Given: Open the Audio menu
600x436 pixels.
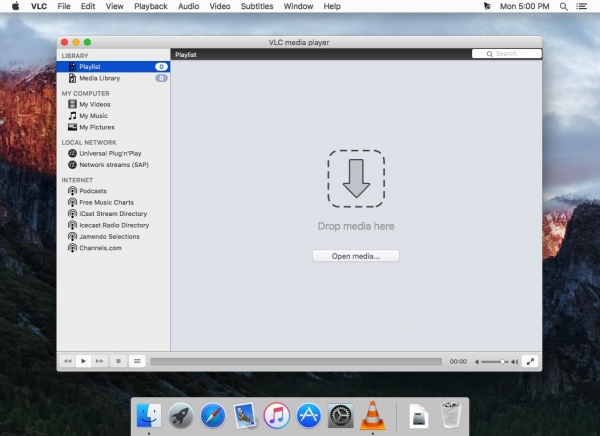Looking at the screenshot, I should [188, 6].
